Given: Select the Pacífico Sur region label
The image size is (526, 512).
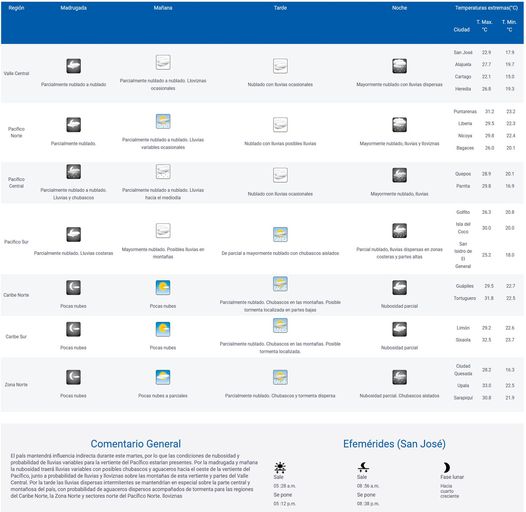Looking at the screenshot, I should [x=16, y=242].
